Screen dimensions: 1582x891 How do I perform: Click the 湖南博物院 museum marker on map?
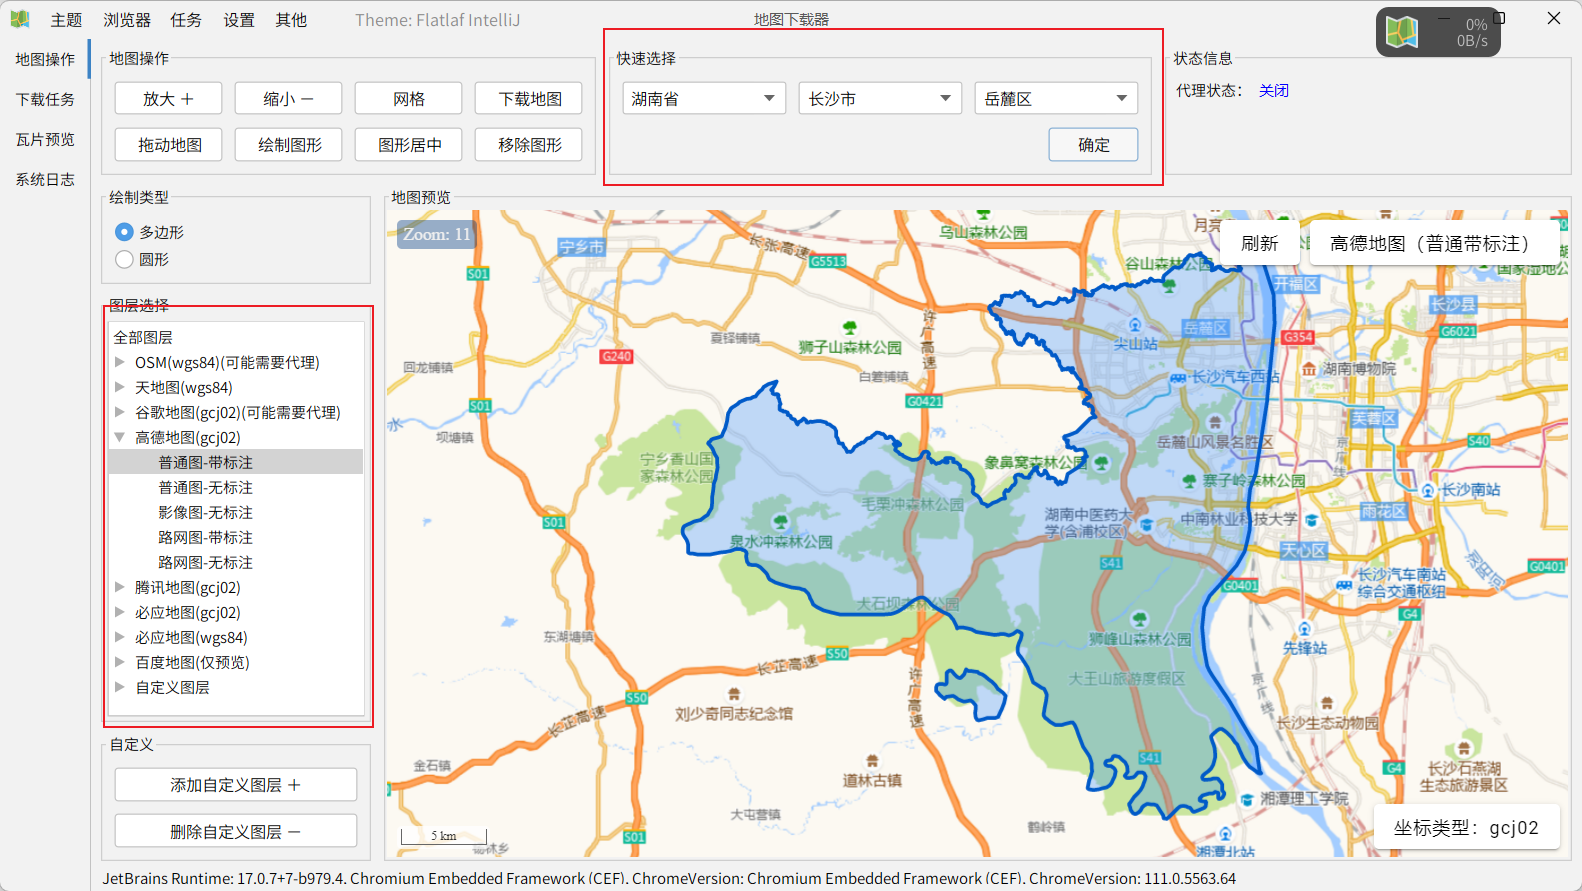click(x=1309, y=369)
